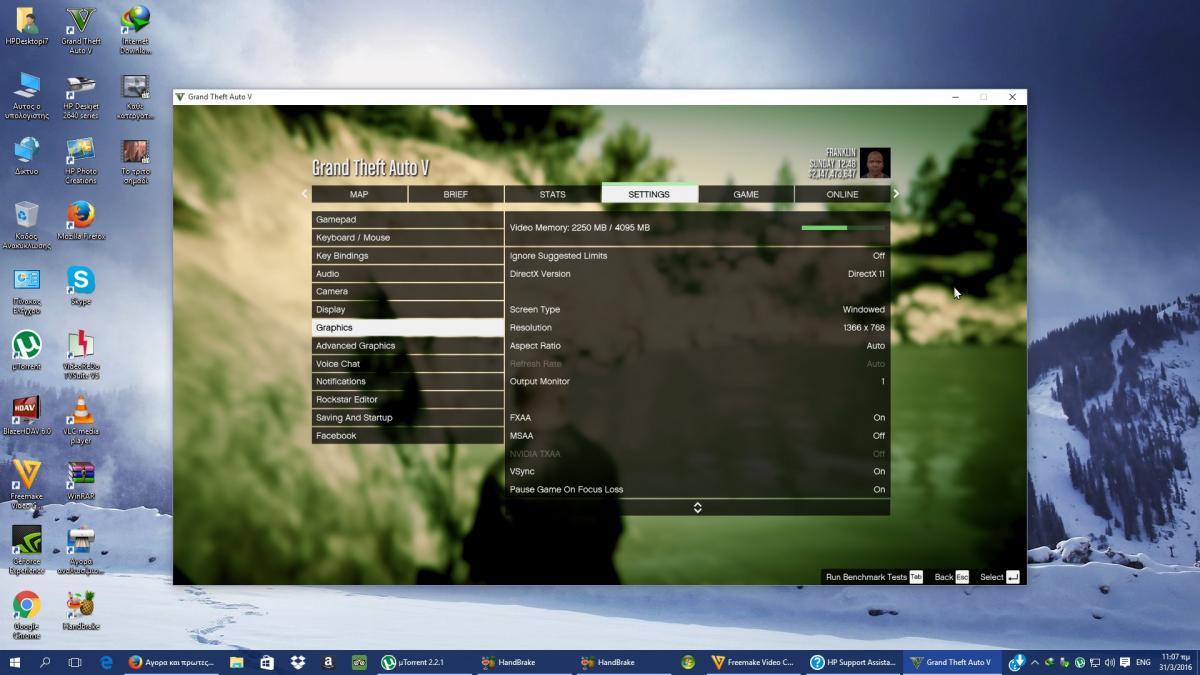Open Grand Theft Auto V desktop shortcut
1200x675 pixels.
click(80, 29)
